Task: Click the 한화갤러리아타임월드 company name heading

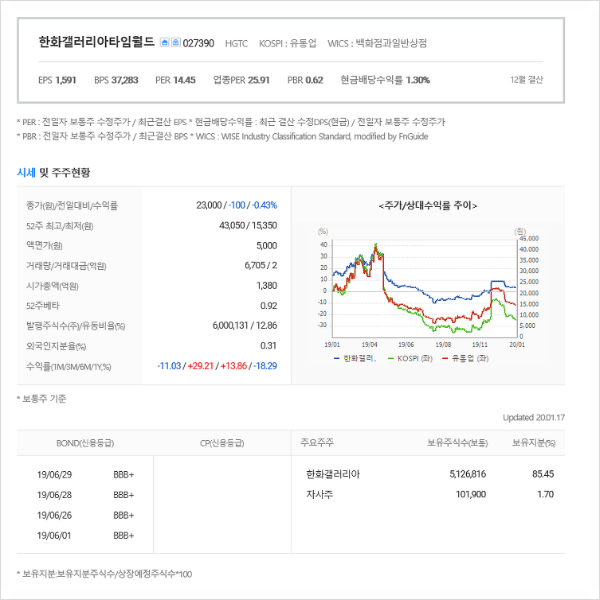Action: 96,41
